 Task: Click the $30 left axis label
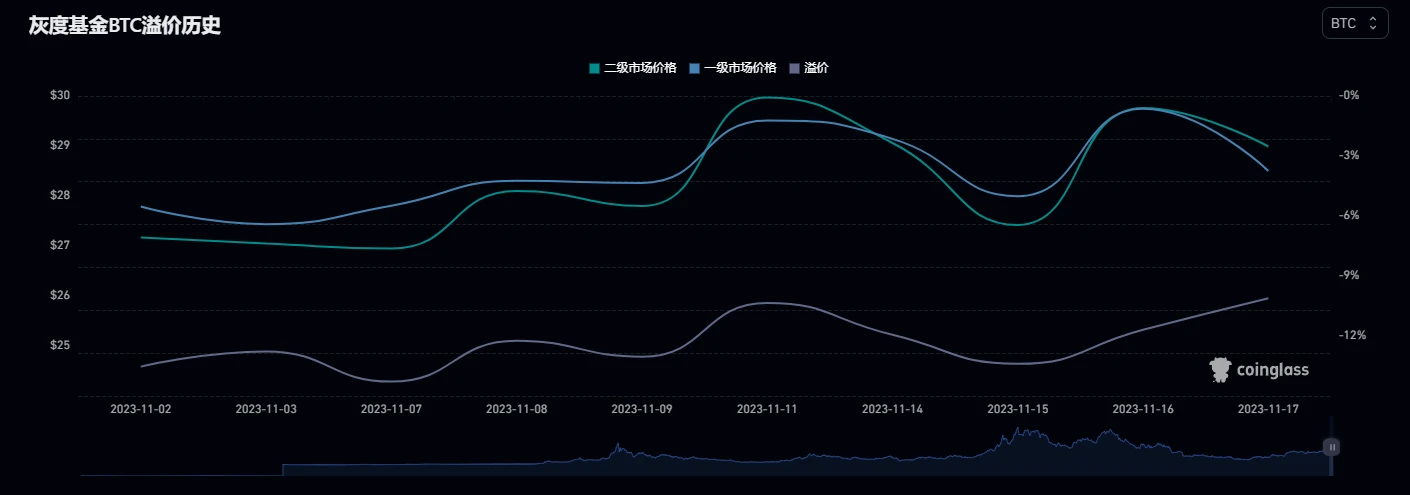59,95
